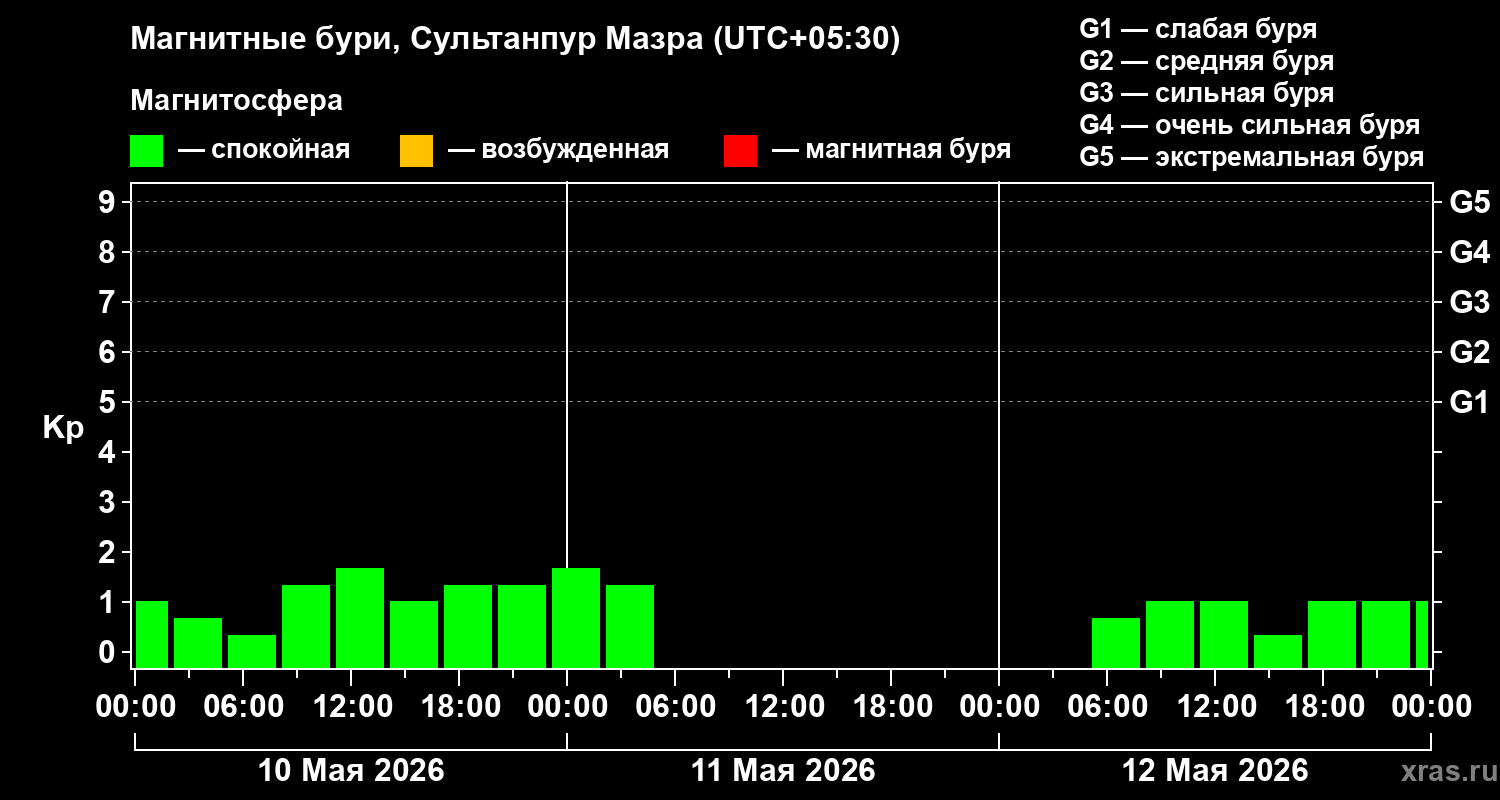Click the '10 Мая 2026' date label
1500x800 pixels.
[351, 770]
